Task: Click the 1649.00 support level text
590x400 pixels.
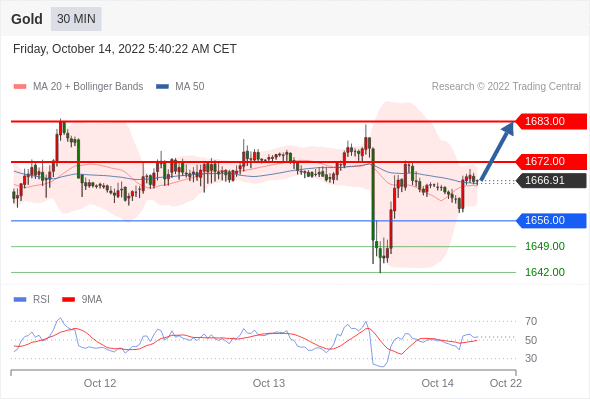Action: click(x=545, y=246)
